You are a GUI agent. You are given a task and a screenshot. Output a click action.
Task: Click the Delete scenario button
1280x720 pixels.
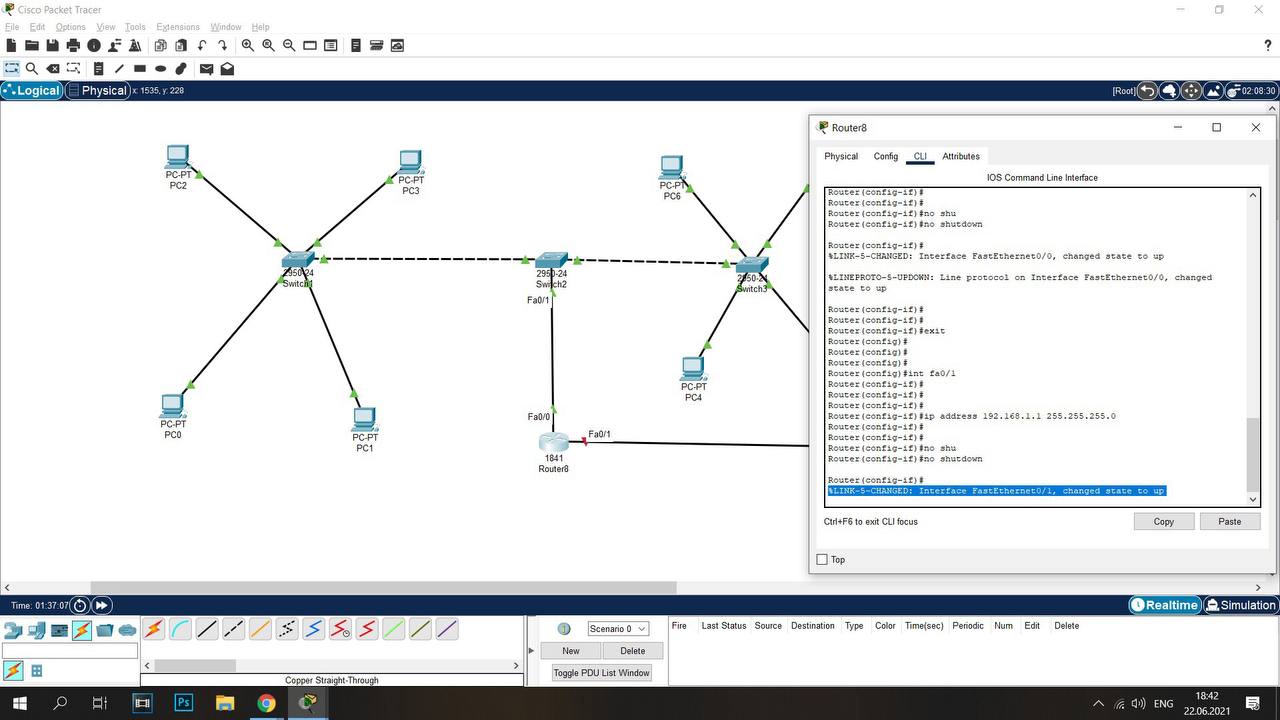coord(633,651)
